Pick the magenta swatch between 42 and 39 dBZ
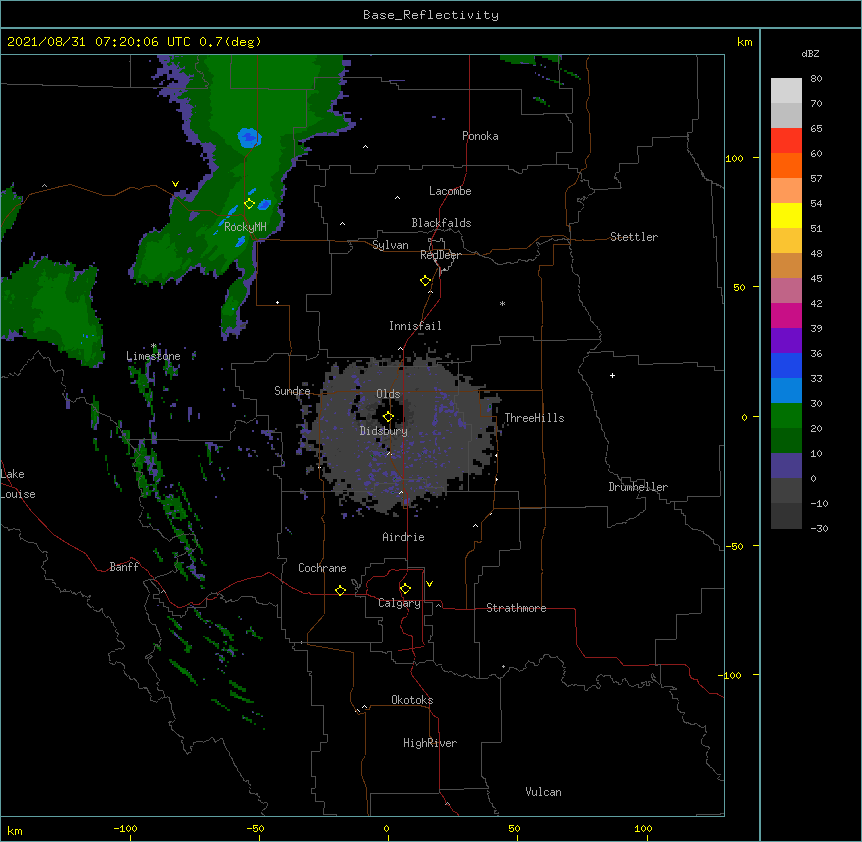Image resolution: width=862 pixels, height=842 pixels. (786, 315)
